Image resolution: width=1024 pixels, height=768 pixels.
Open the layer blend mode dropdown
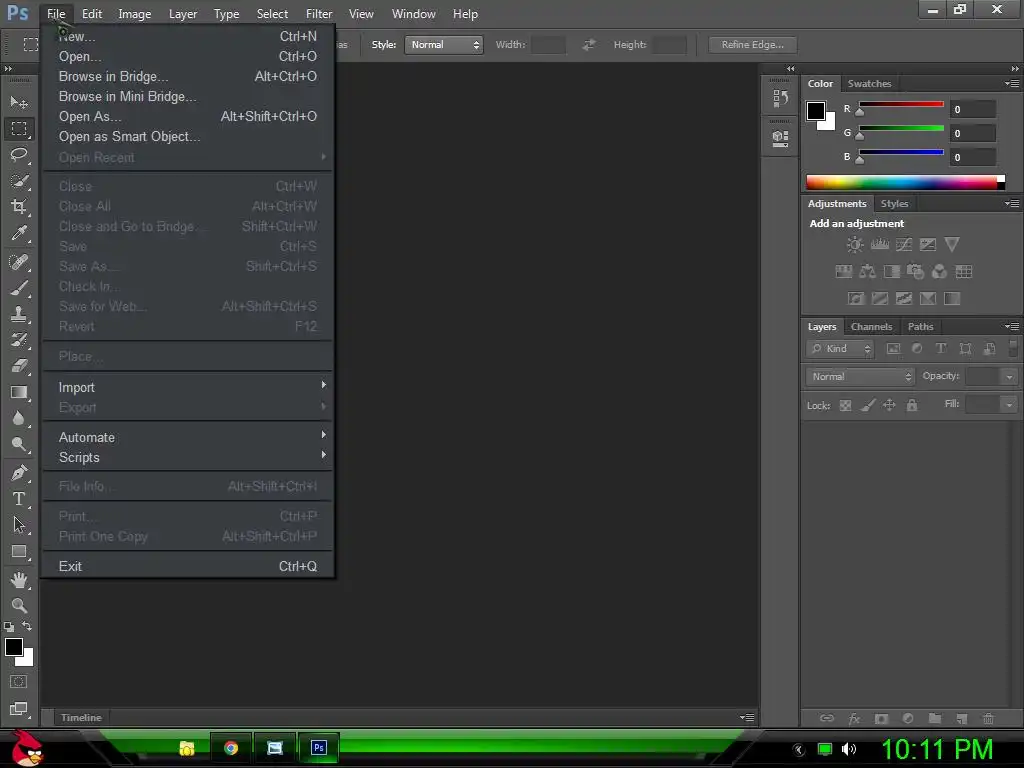click(860, 377)
